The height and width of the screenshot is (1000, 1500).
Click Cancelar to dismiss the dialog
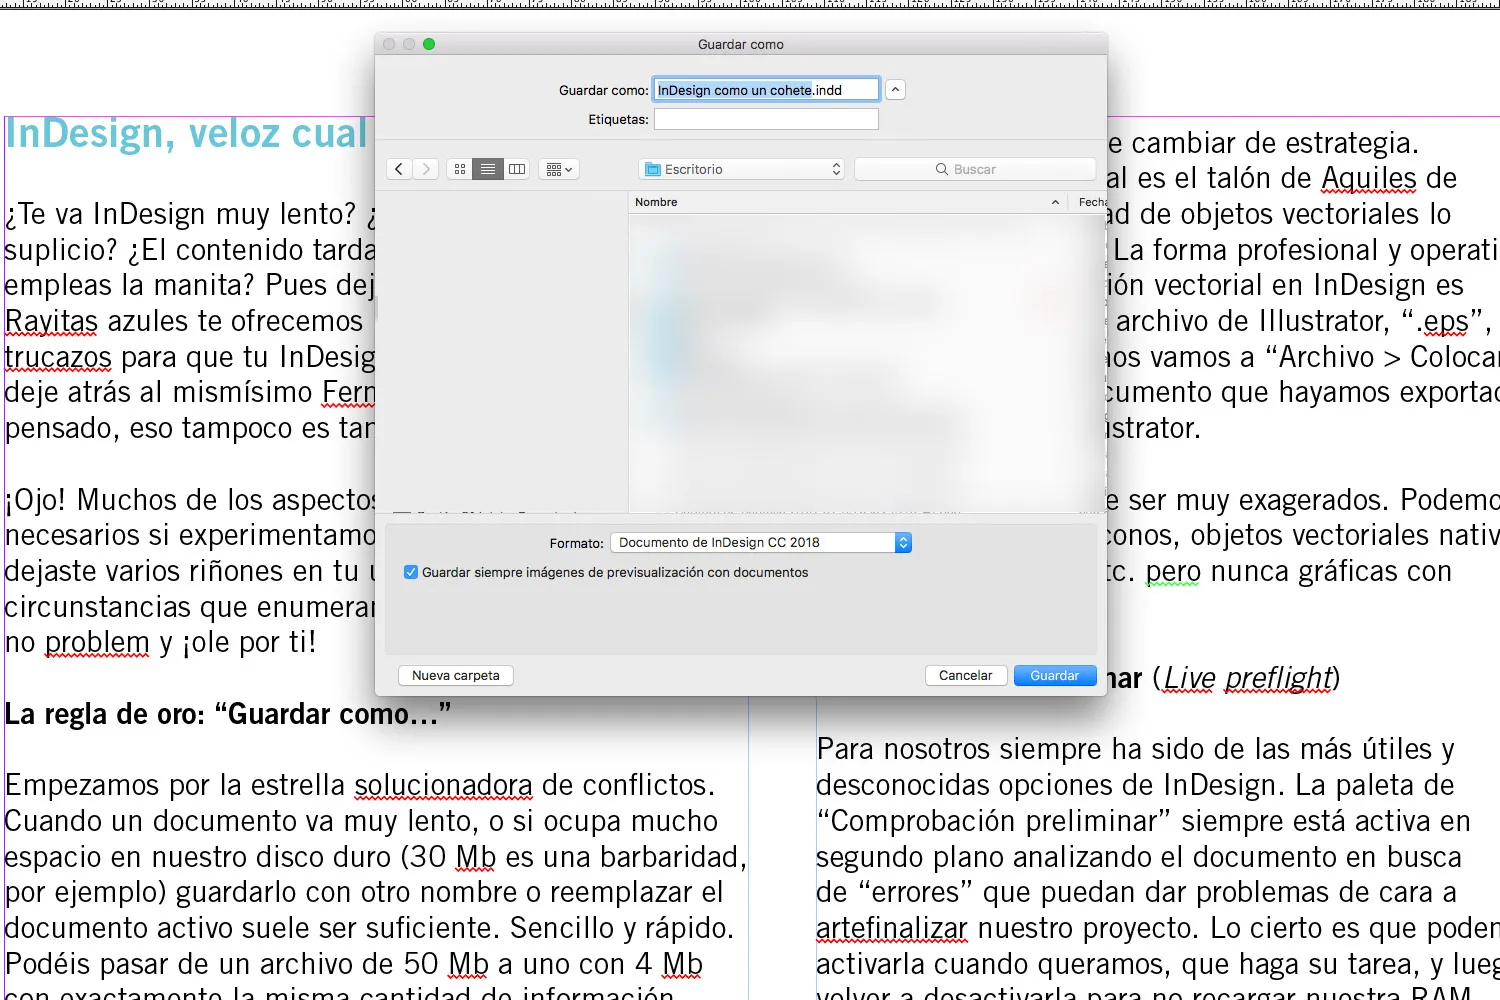pos(965,675)
